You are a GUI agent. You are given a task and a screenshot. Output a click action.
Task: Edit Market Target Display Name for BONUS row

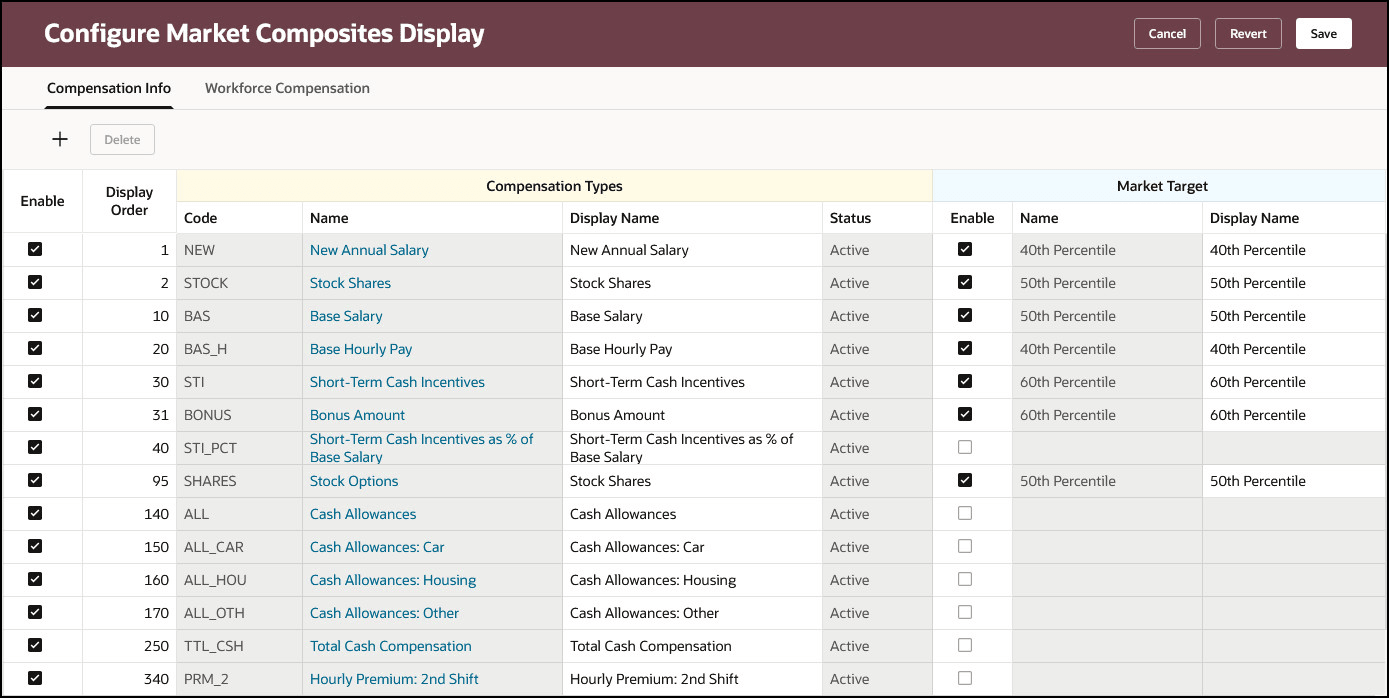[x=1294, y=415]
